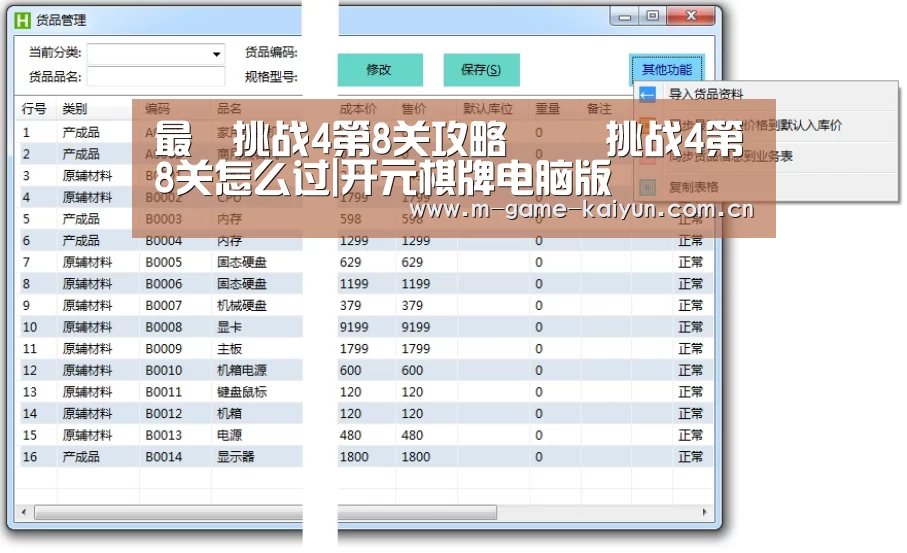Viewport: 907px width, 553px height.
Task: Click the 修改 button
Action: (x=379, y=70)
